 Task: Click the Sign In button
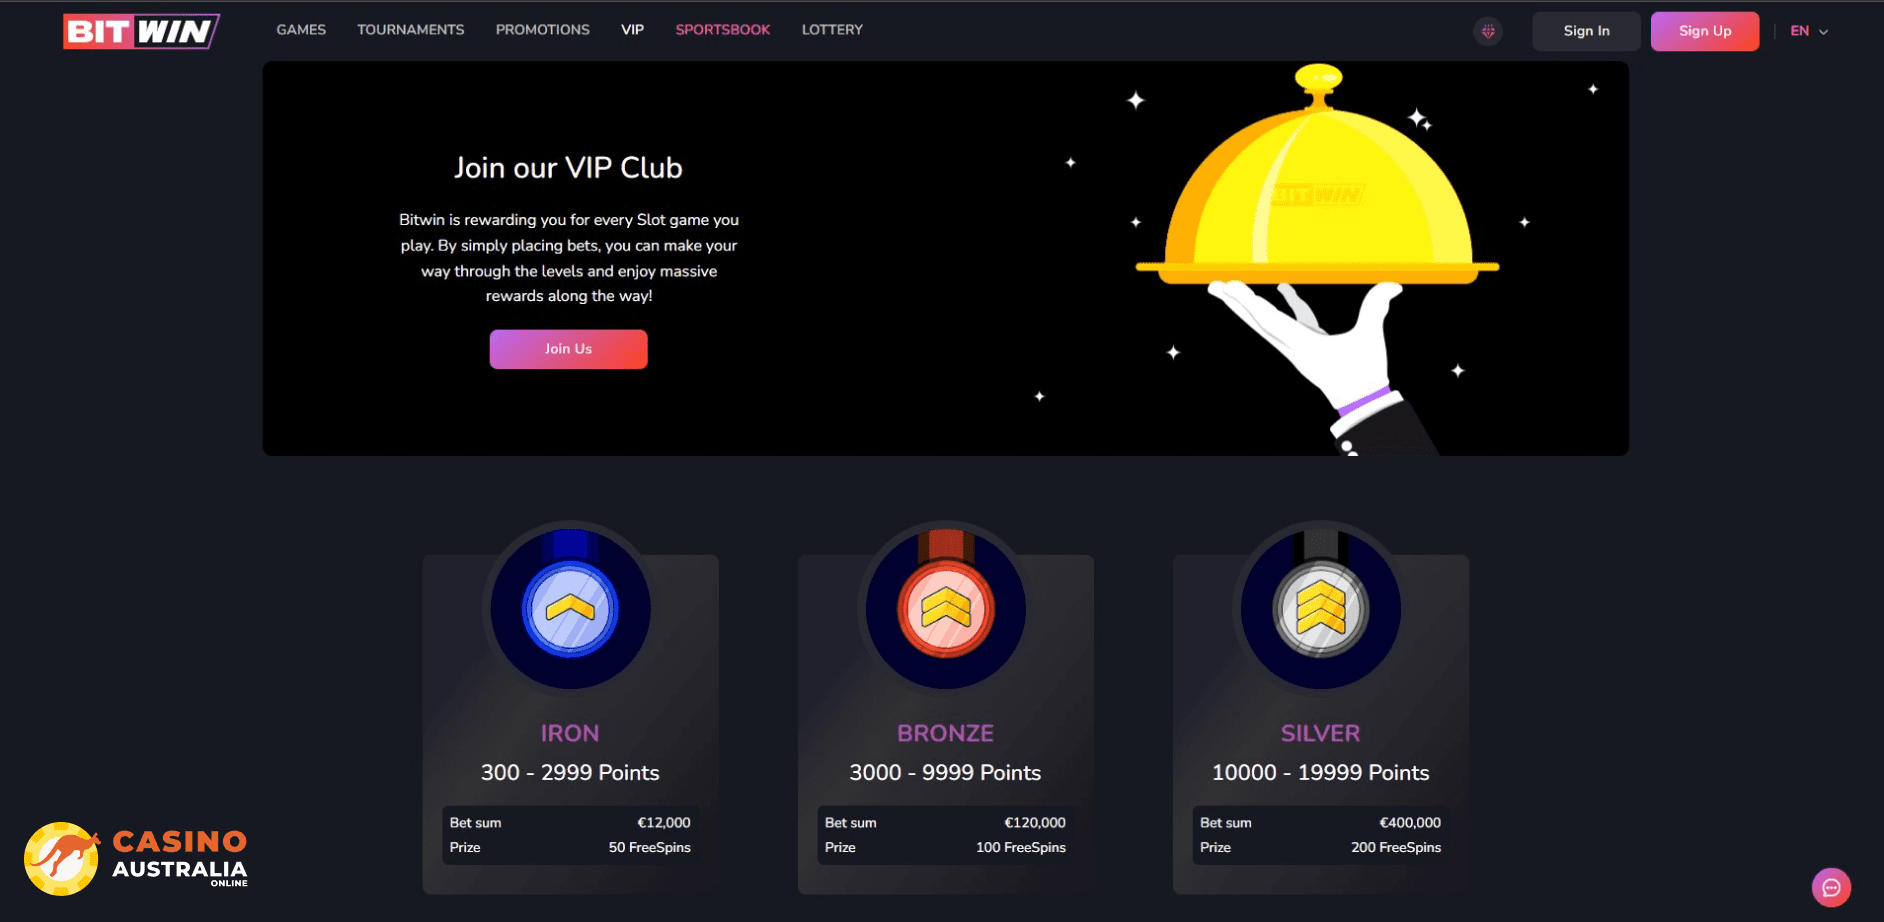1586,31
